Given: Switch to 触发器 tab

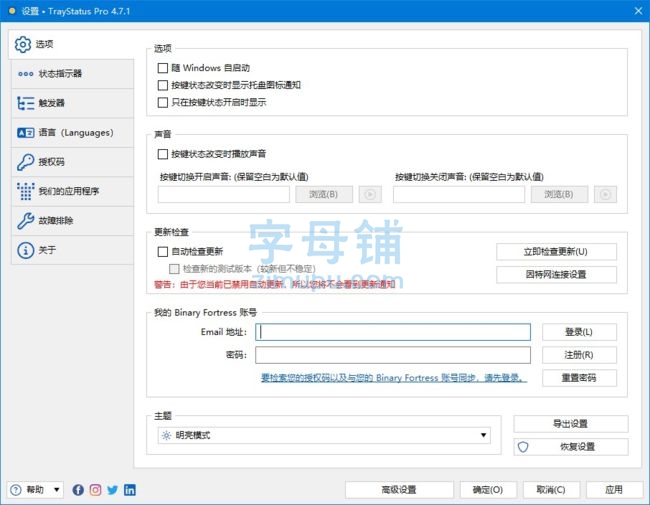Looking at the screenshot, I should click(73, 103).
